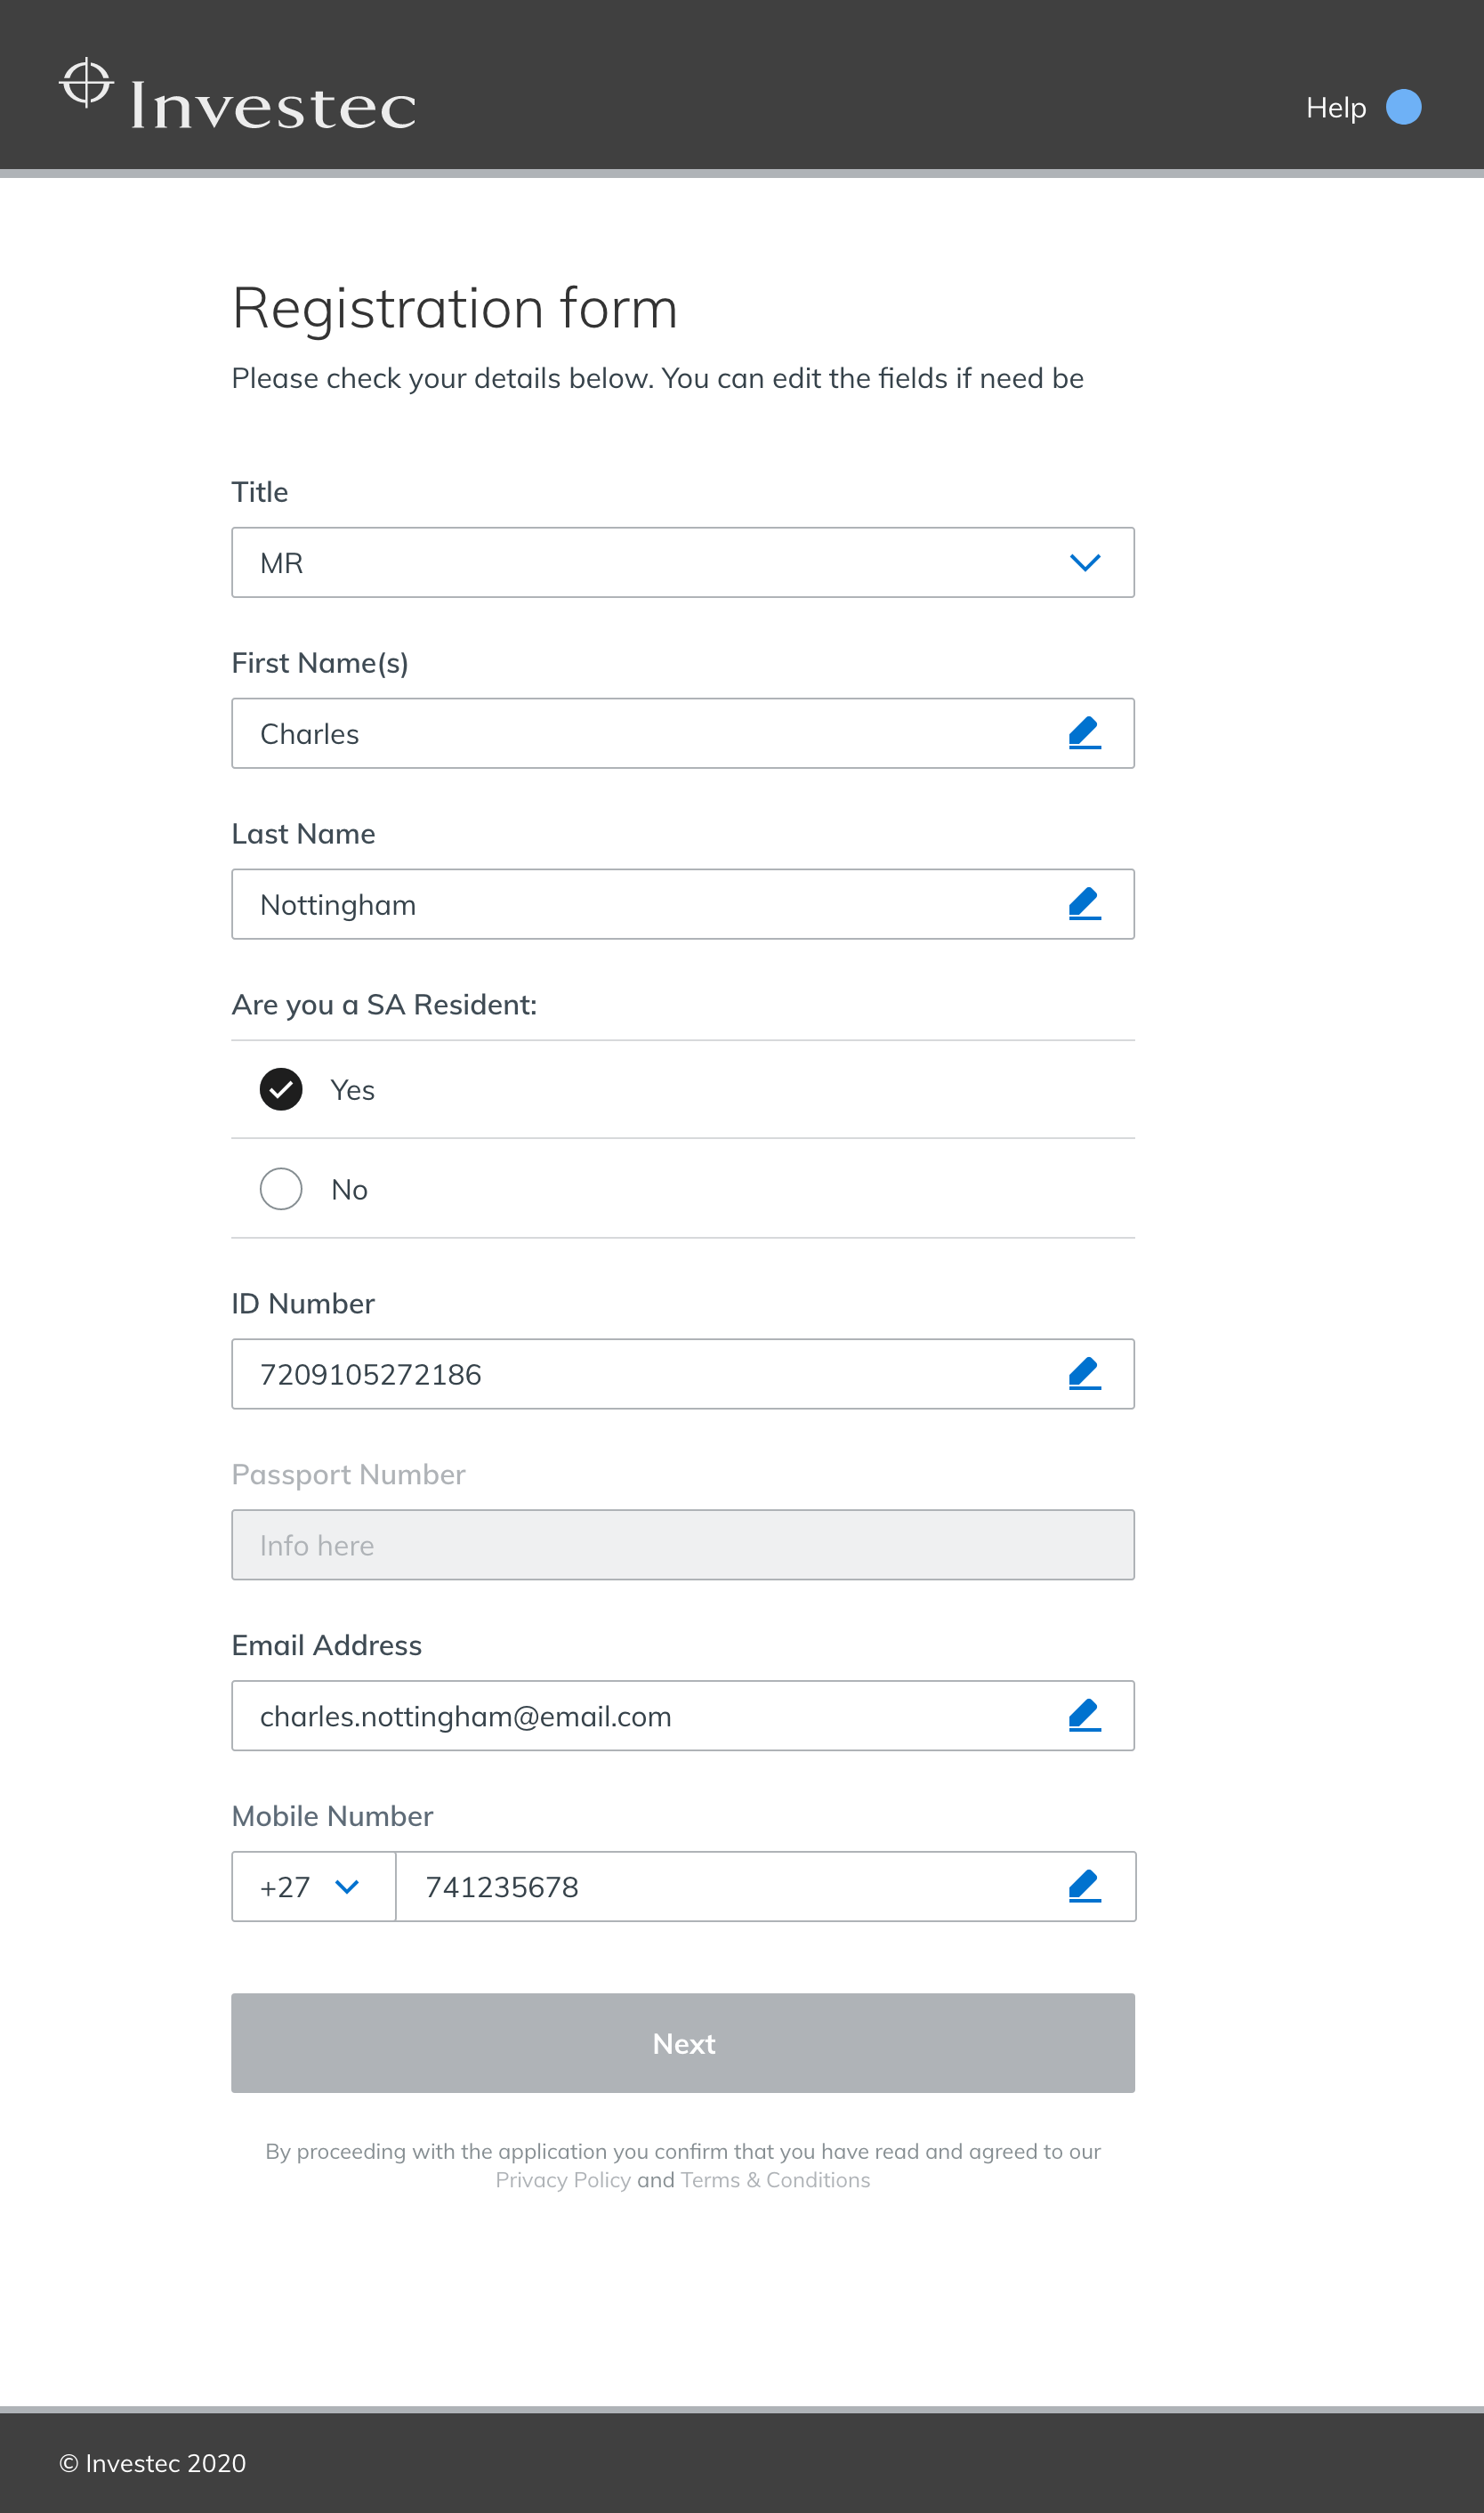The height and width of the screenshot is (2513, 1484).
Task: Edit First Name using the pencil icon
Action: (1084, 733)
